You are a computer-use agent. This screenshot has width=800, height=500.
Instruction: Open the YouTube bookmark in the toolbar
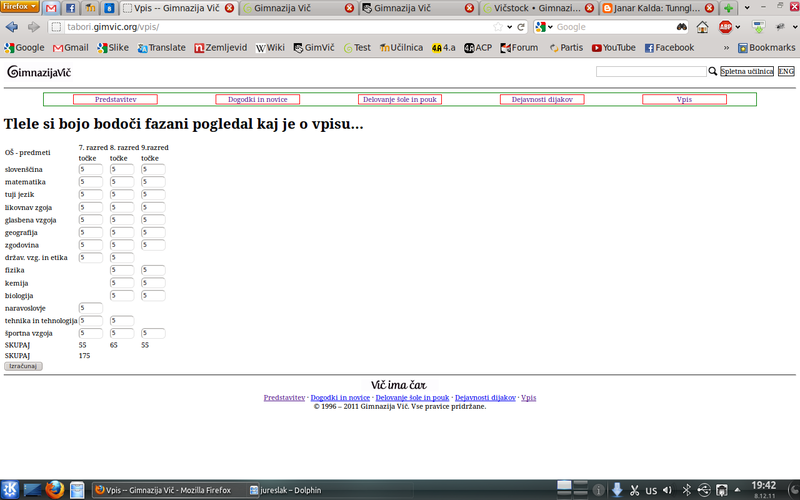[x=613, y=47]
